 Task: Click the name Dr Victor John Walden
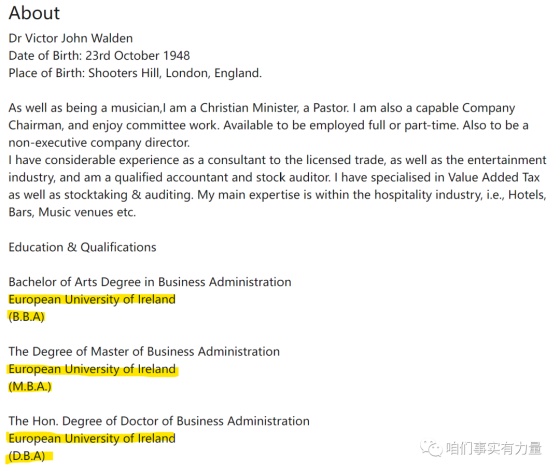click(x=70, y=38)
